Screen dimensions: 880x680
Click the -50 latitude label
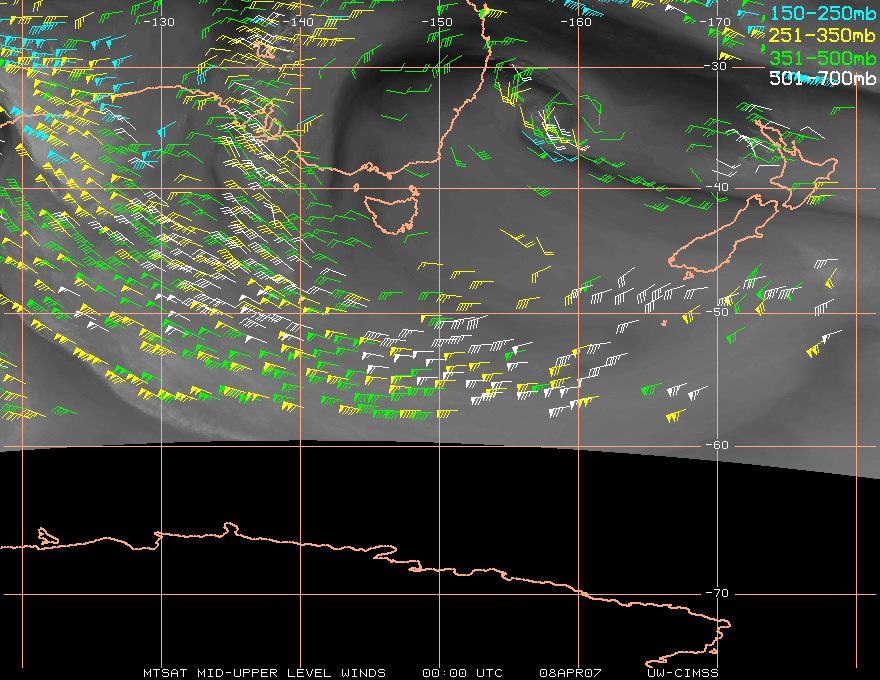717,312
